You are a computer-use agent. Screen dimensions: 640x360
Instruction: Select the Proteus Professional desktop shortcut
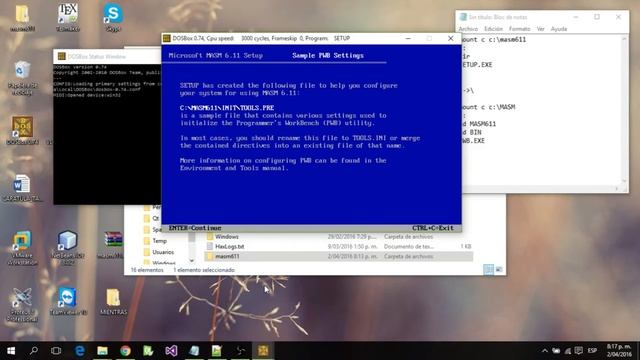pyautogui.click(x=22, y=305)
